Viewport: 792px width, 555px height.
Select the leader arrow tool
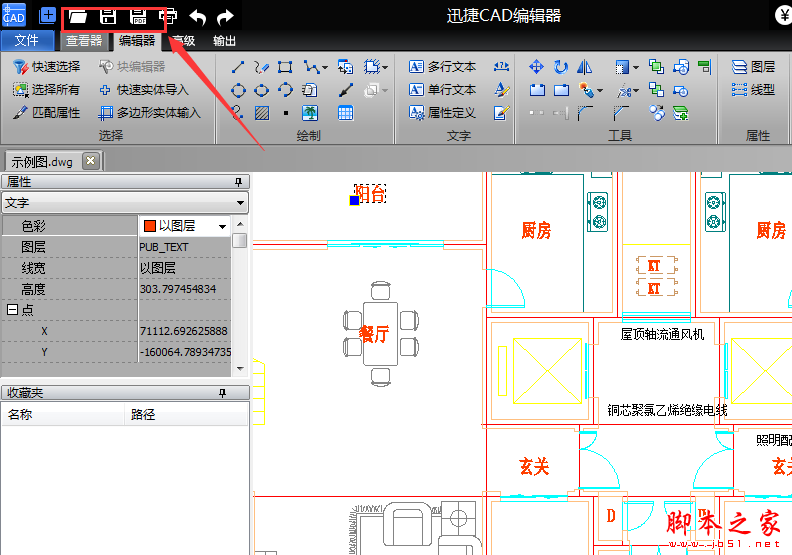345,90
